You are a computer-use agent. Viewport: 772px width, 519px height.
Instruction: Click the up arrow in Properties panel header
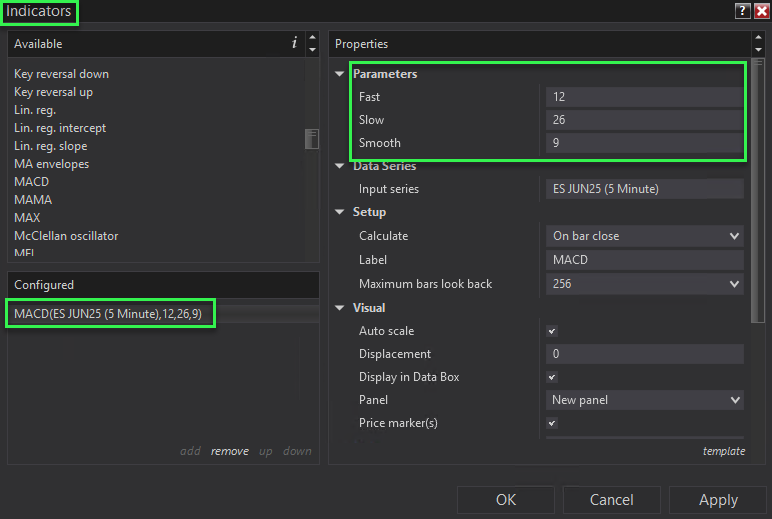pos(758,37)
